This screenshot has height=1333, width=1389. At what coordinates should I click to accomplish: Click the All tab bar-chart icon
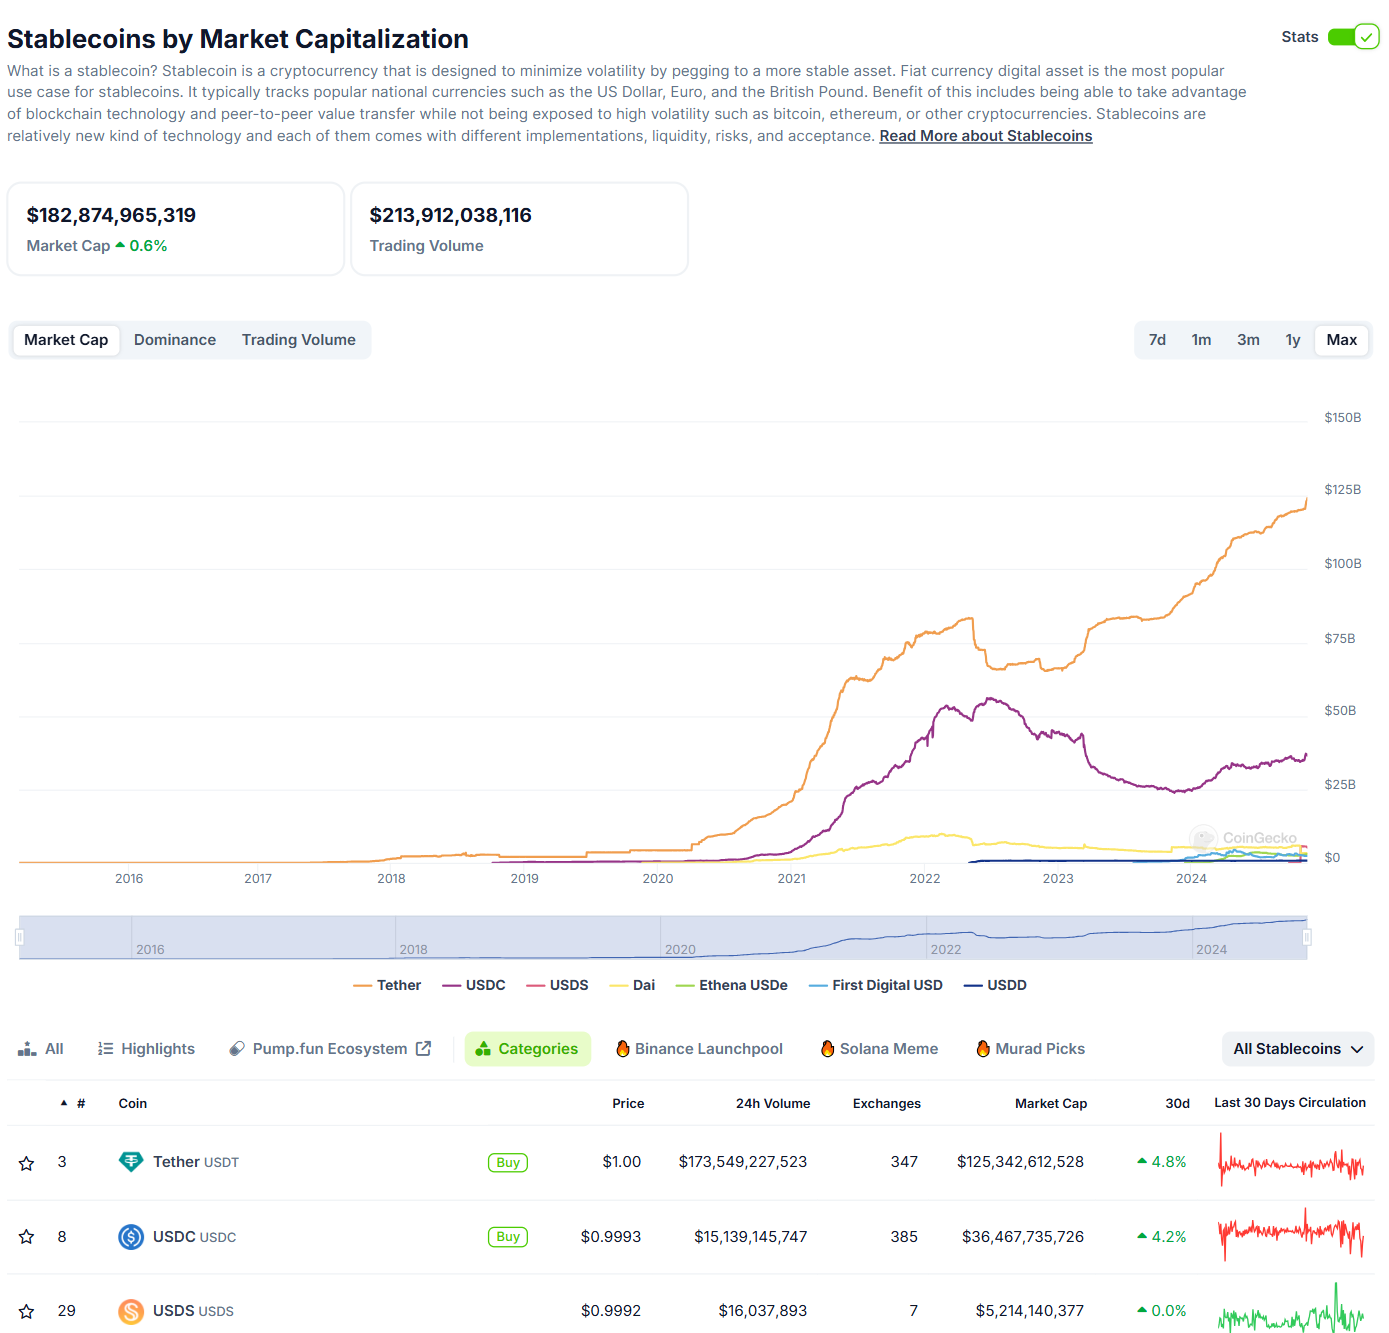(x=27, y=1048)
